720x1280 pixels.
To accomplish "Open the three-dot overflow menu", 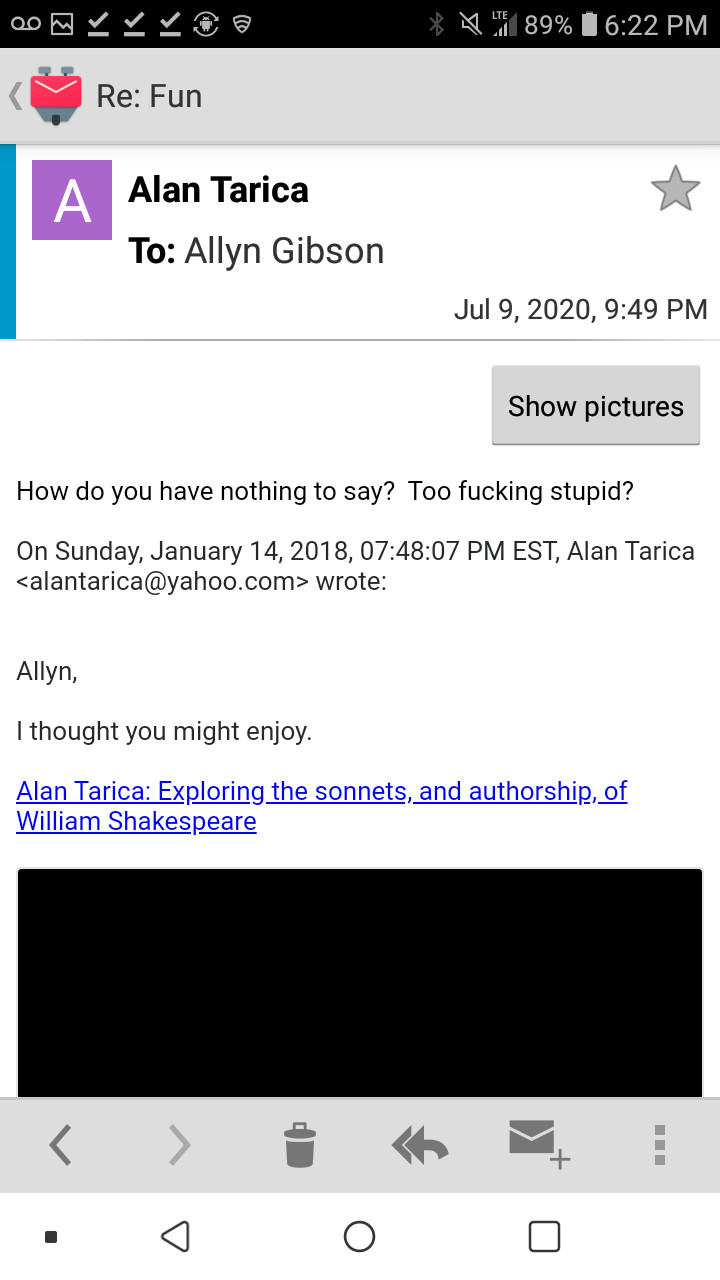I will point(659,1144).
